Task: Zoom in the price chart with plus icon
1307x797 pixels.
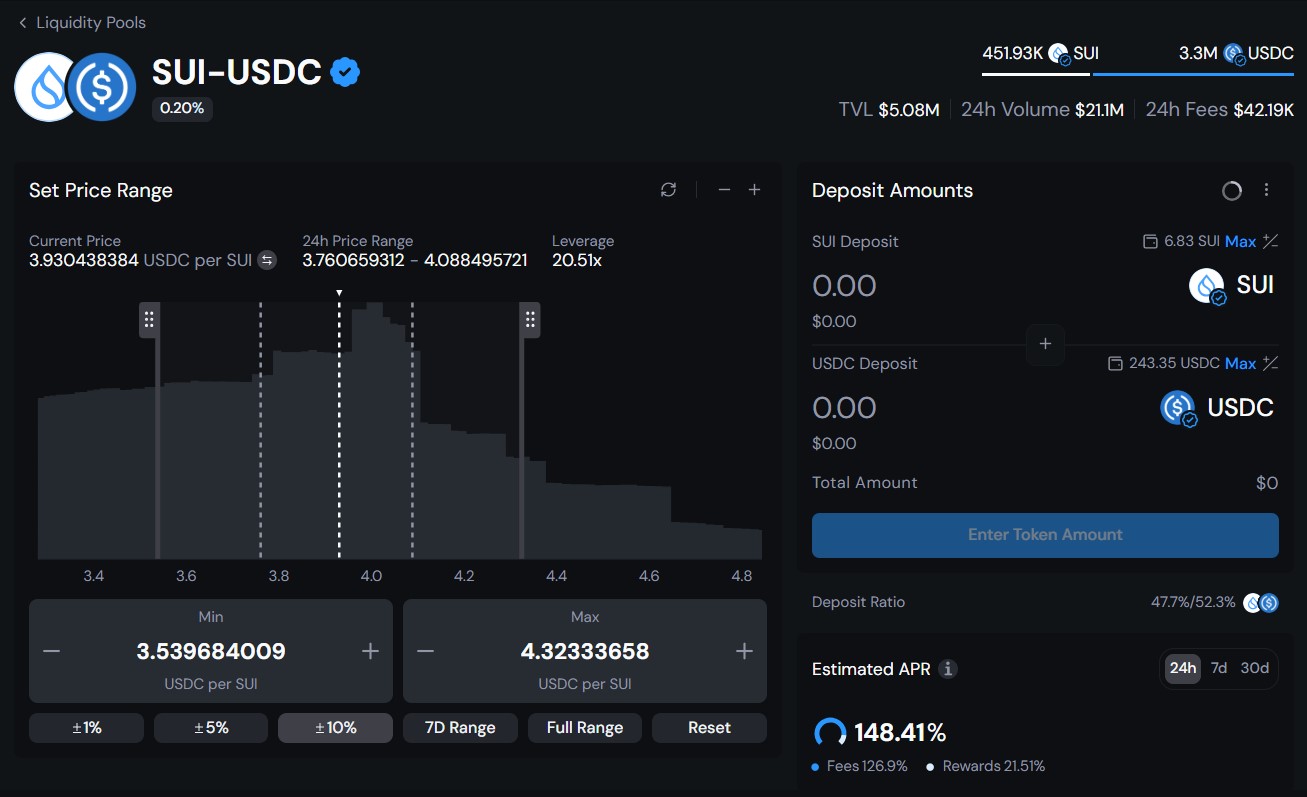Action: tap(755, 190)
